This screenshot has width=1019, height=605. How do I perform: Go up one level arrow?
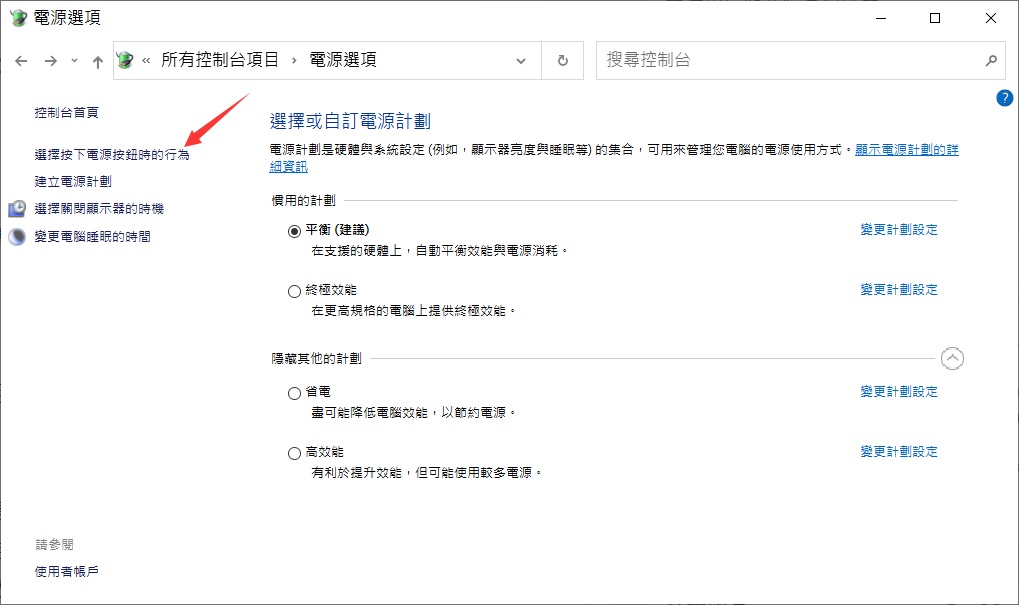pyautogui.click(x=97, y=62)
